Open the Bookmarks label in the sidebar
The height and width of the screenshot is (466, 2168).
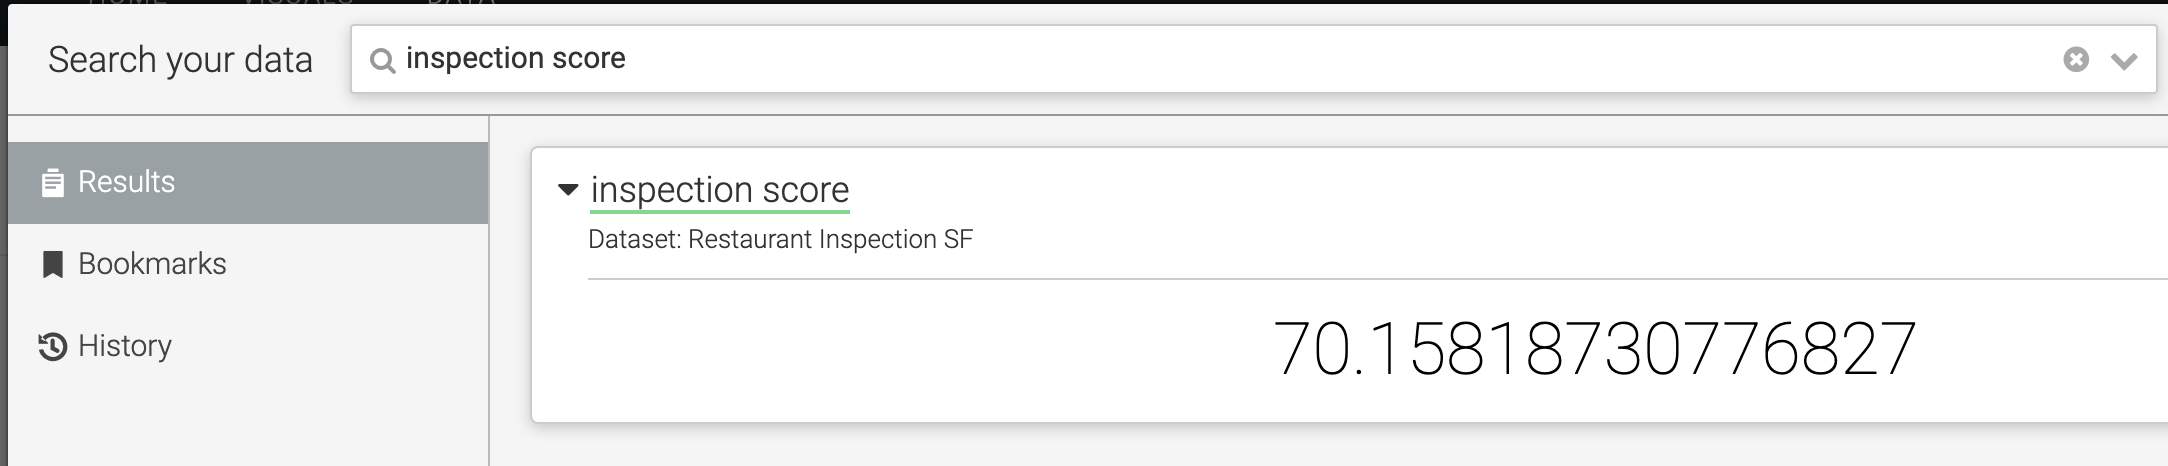pyautogui.click(x=152, y=264)
